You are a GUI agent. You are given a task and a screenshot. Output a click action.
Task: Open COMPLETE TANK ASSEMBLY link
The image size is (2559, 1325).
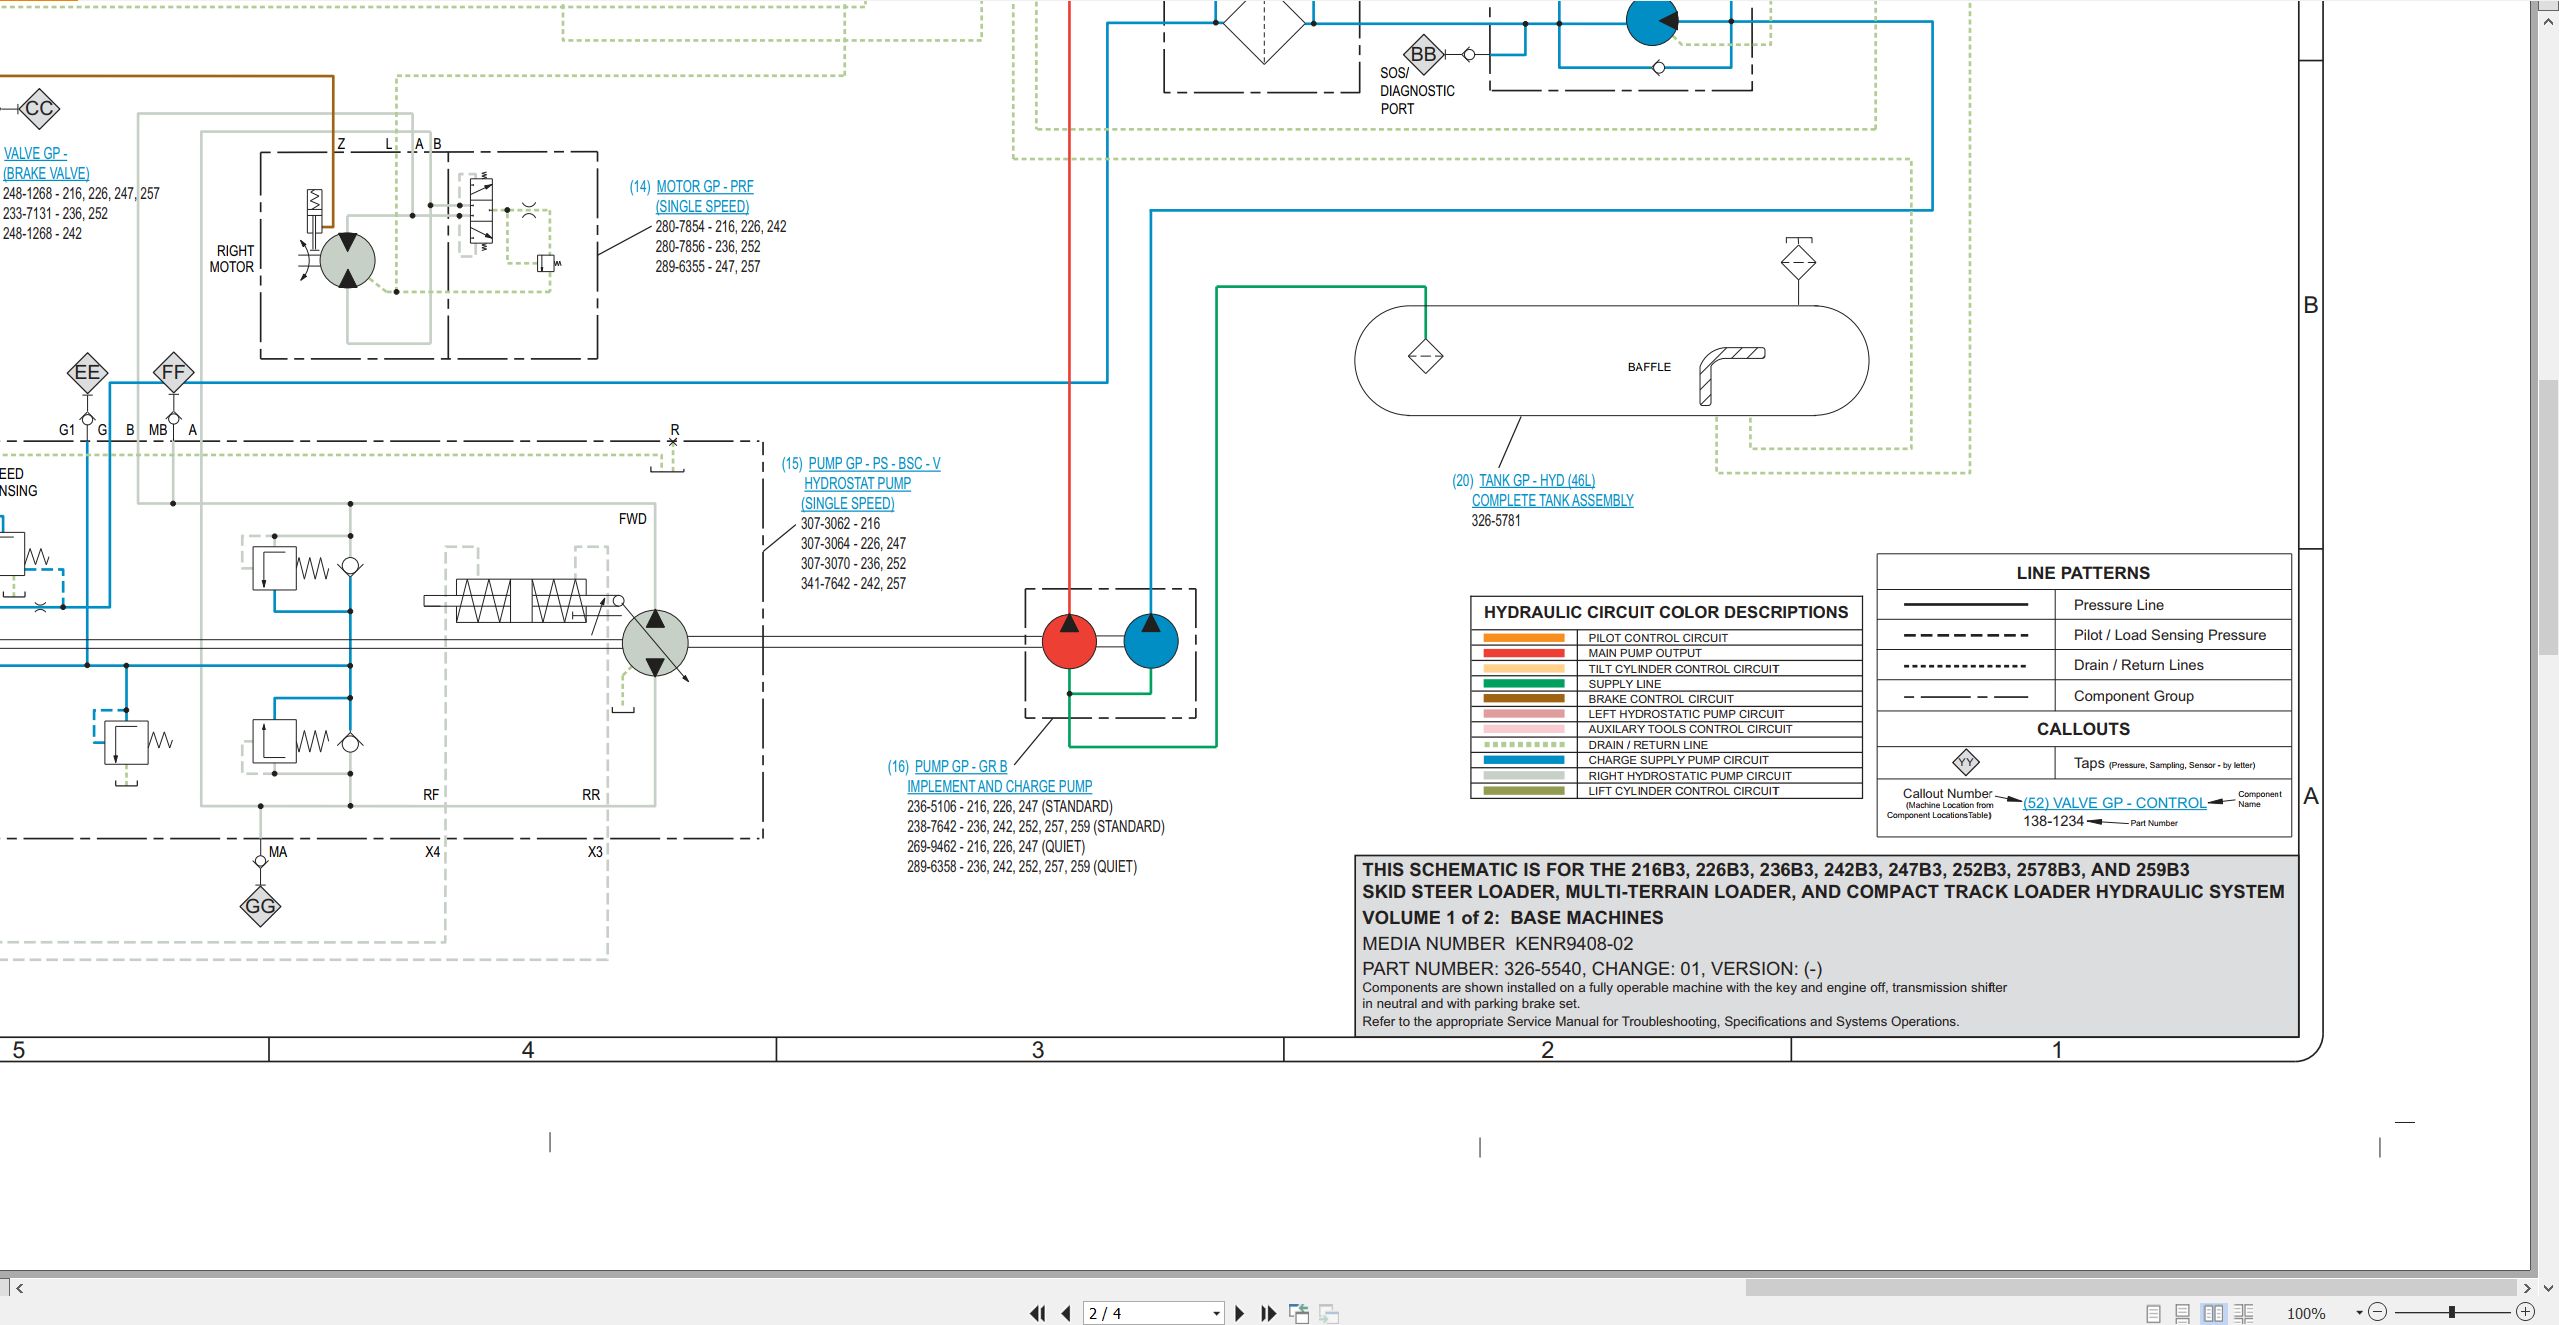click(1552, 501)
